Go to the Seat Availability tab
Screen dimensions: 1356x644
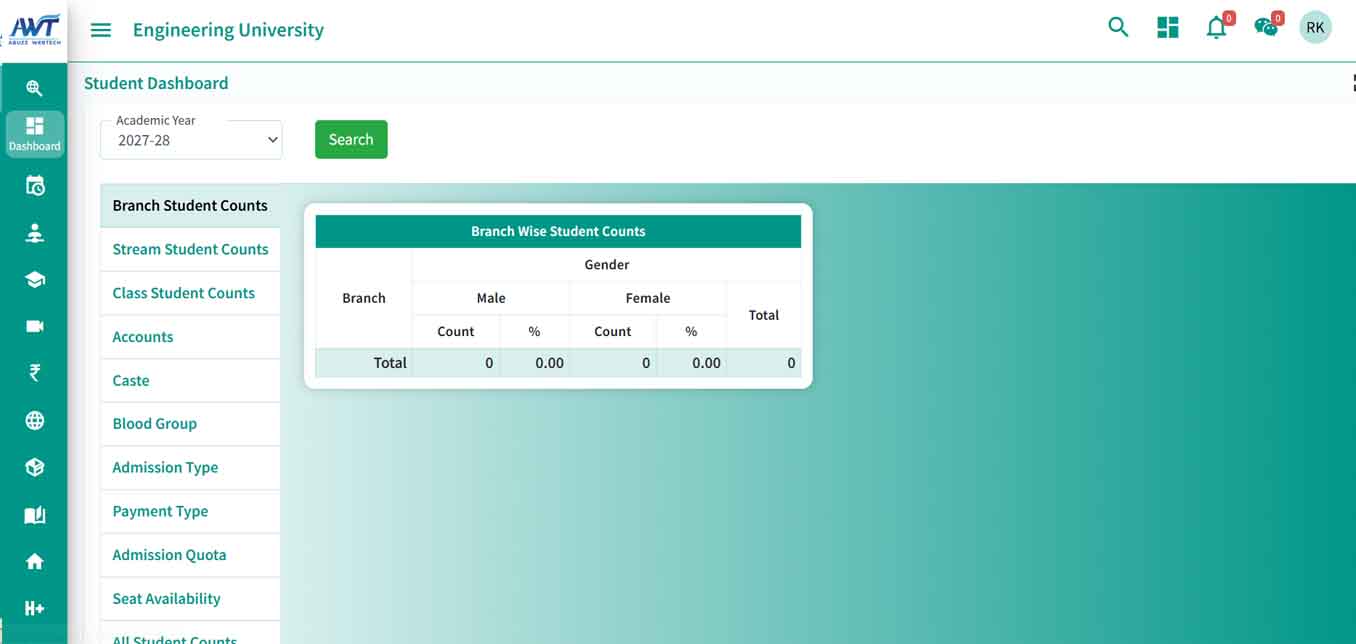pyautogui.click(x=166, y=599)
